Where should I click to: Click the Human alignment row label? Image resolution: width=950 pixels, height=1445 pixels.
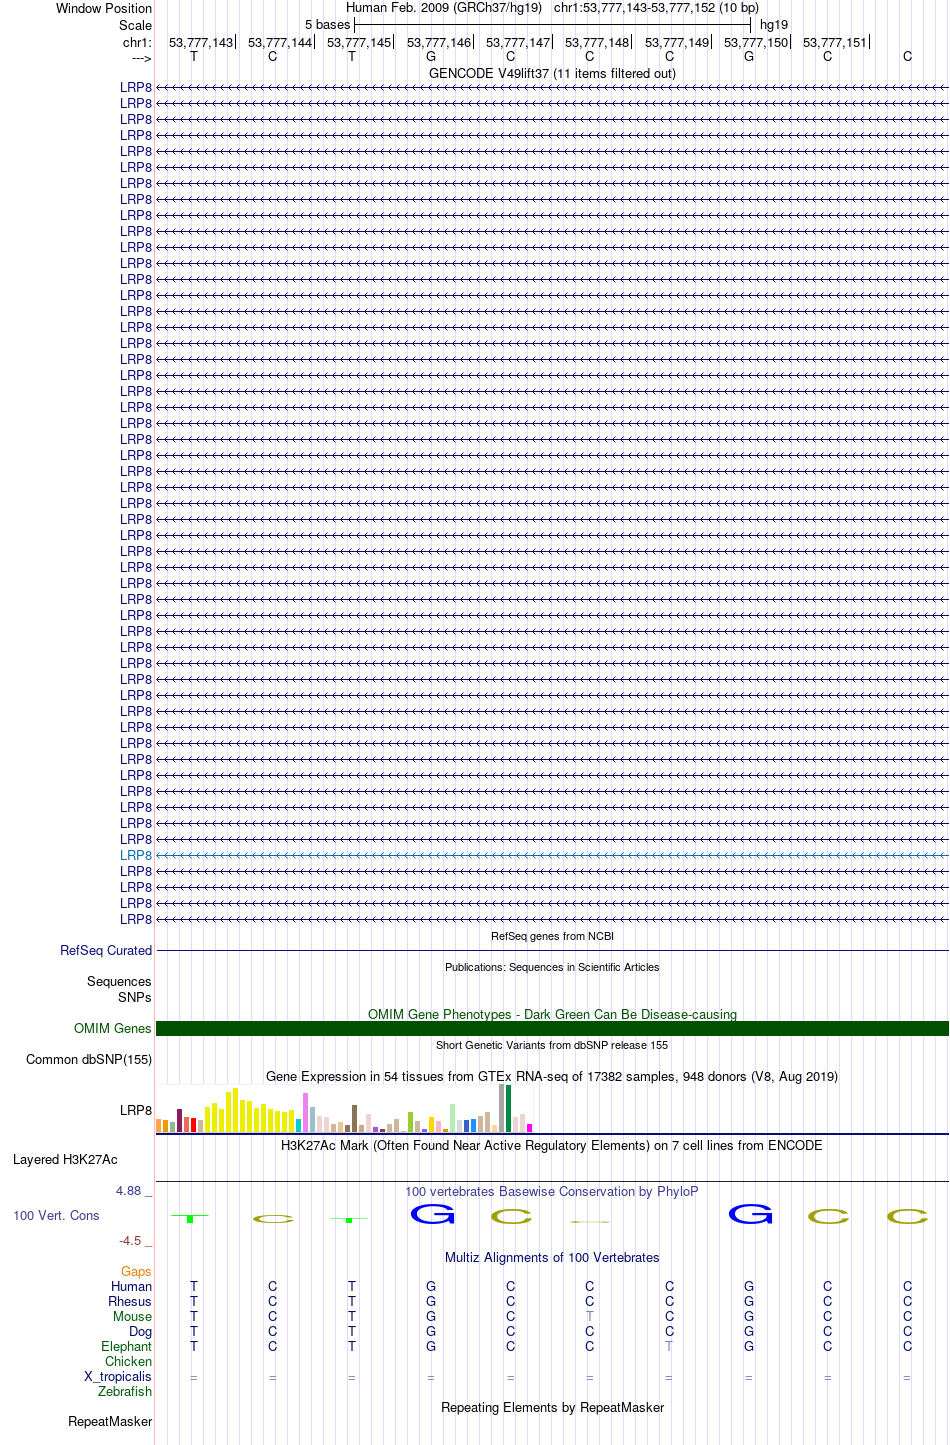tap(132, 1286)
